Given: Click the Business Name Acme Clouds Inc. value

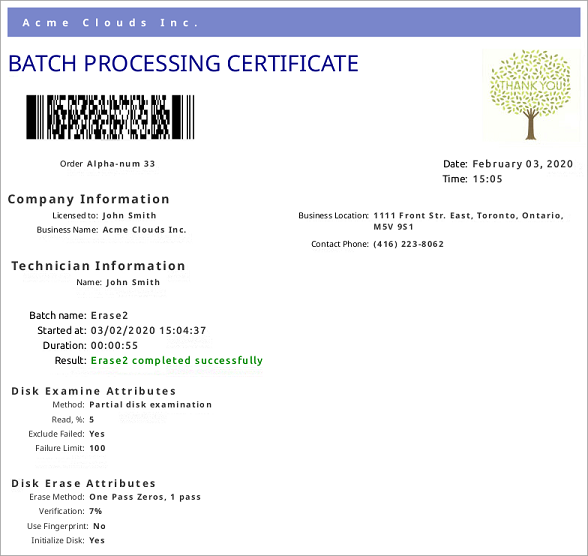Looking at the screenshot, I should tap(144, 230).
